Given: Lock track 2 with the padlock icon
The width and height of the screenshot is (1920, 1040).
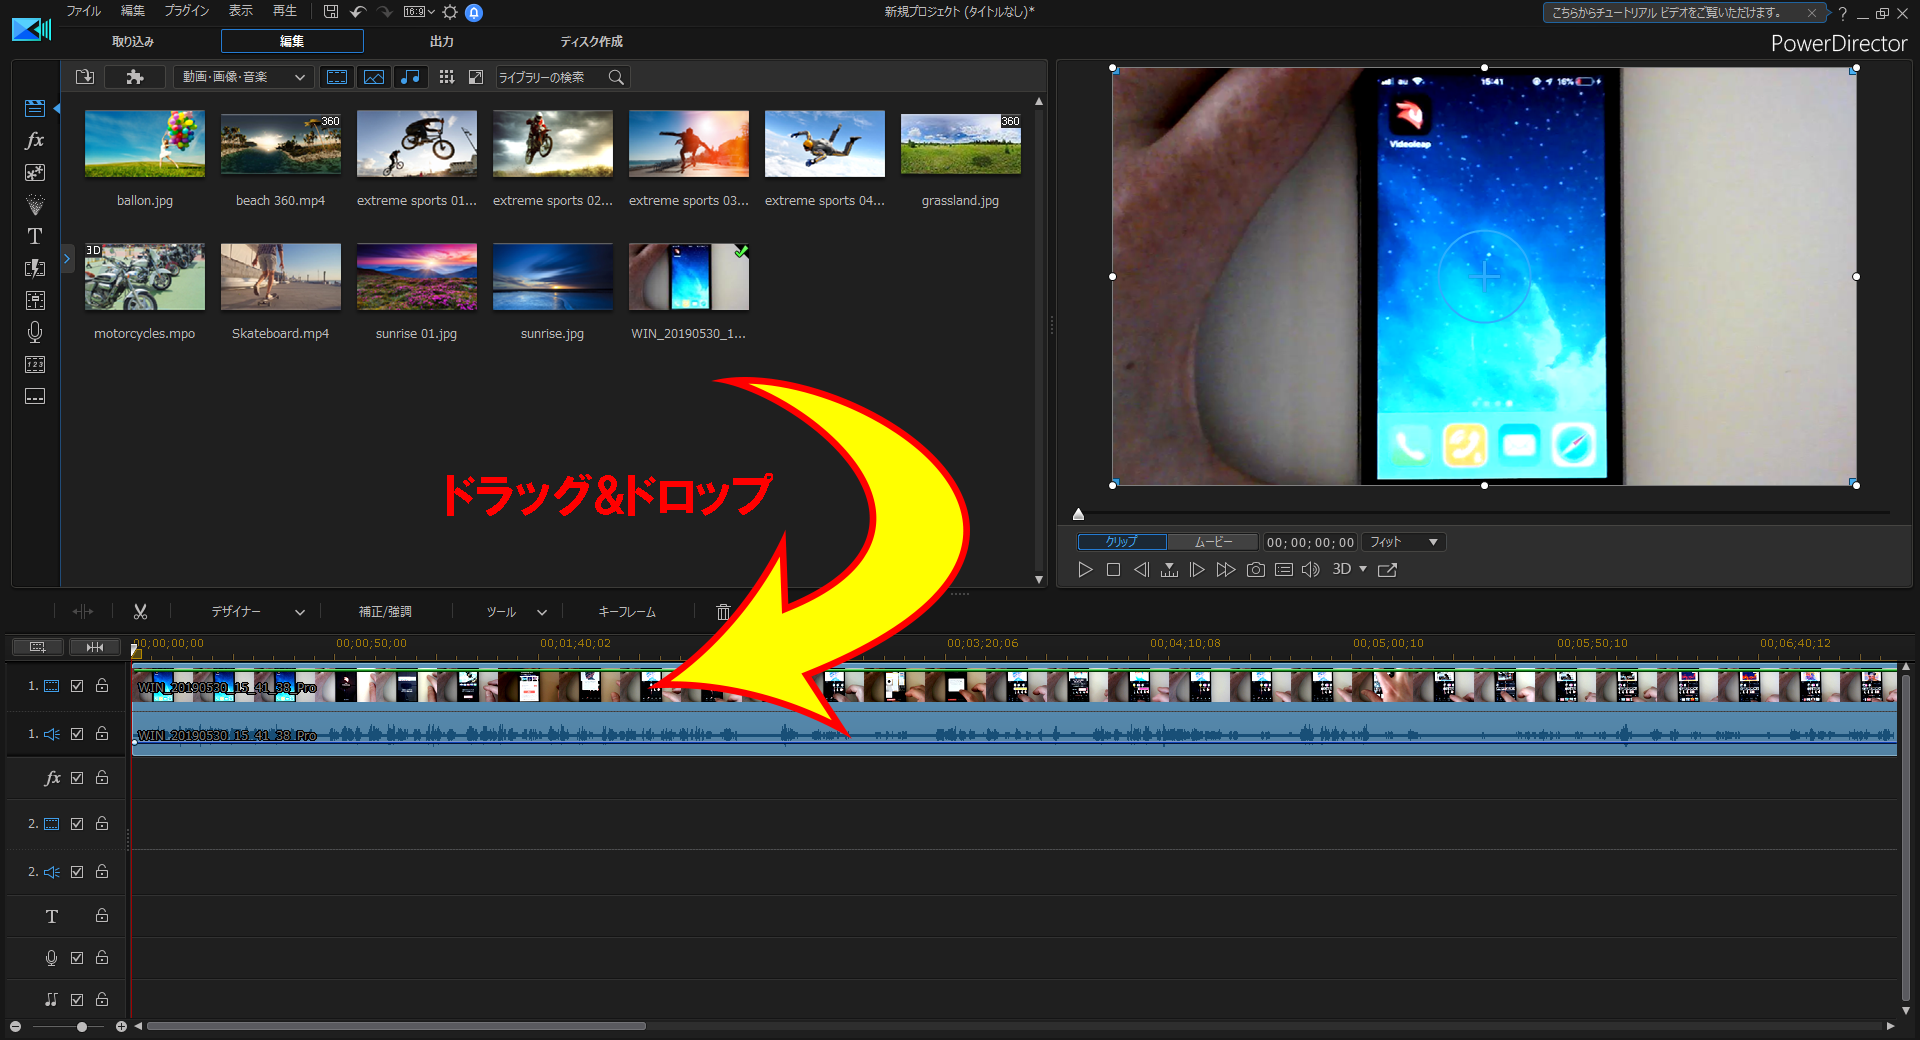Looking at the screenshot, I should (x=101, y=824).
